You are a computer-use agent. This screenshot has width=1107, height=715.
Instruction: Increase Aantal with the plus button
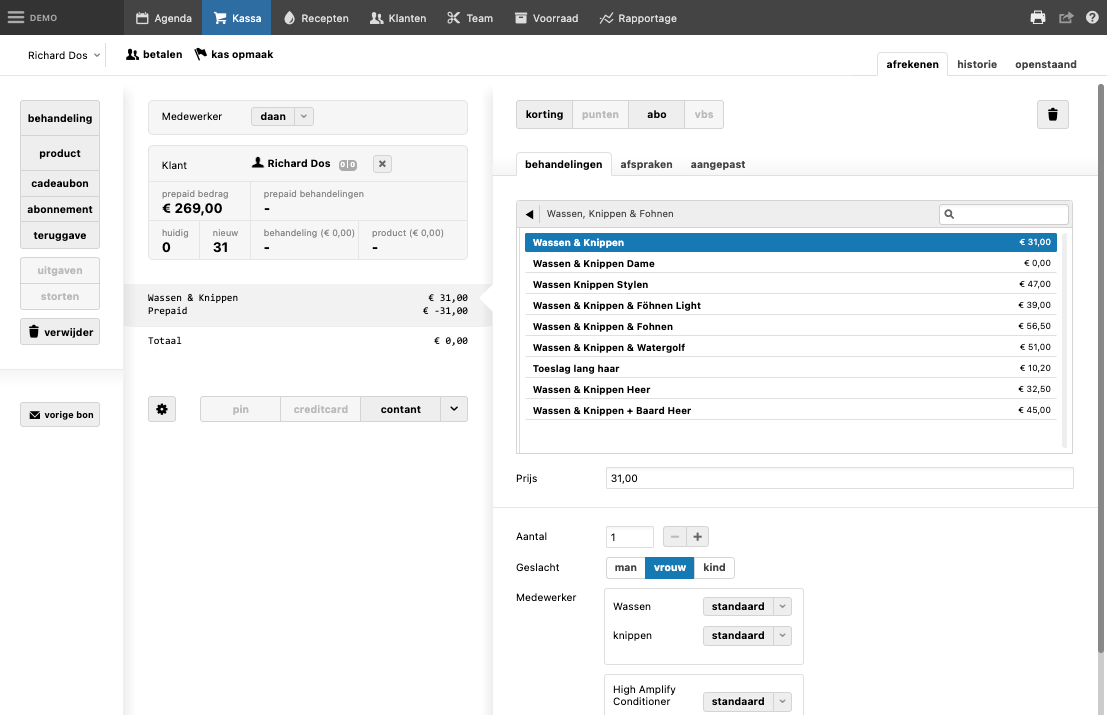[x=697, y=537]
